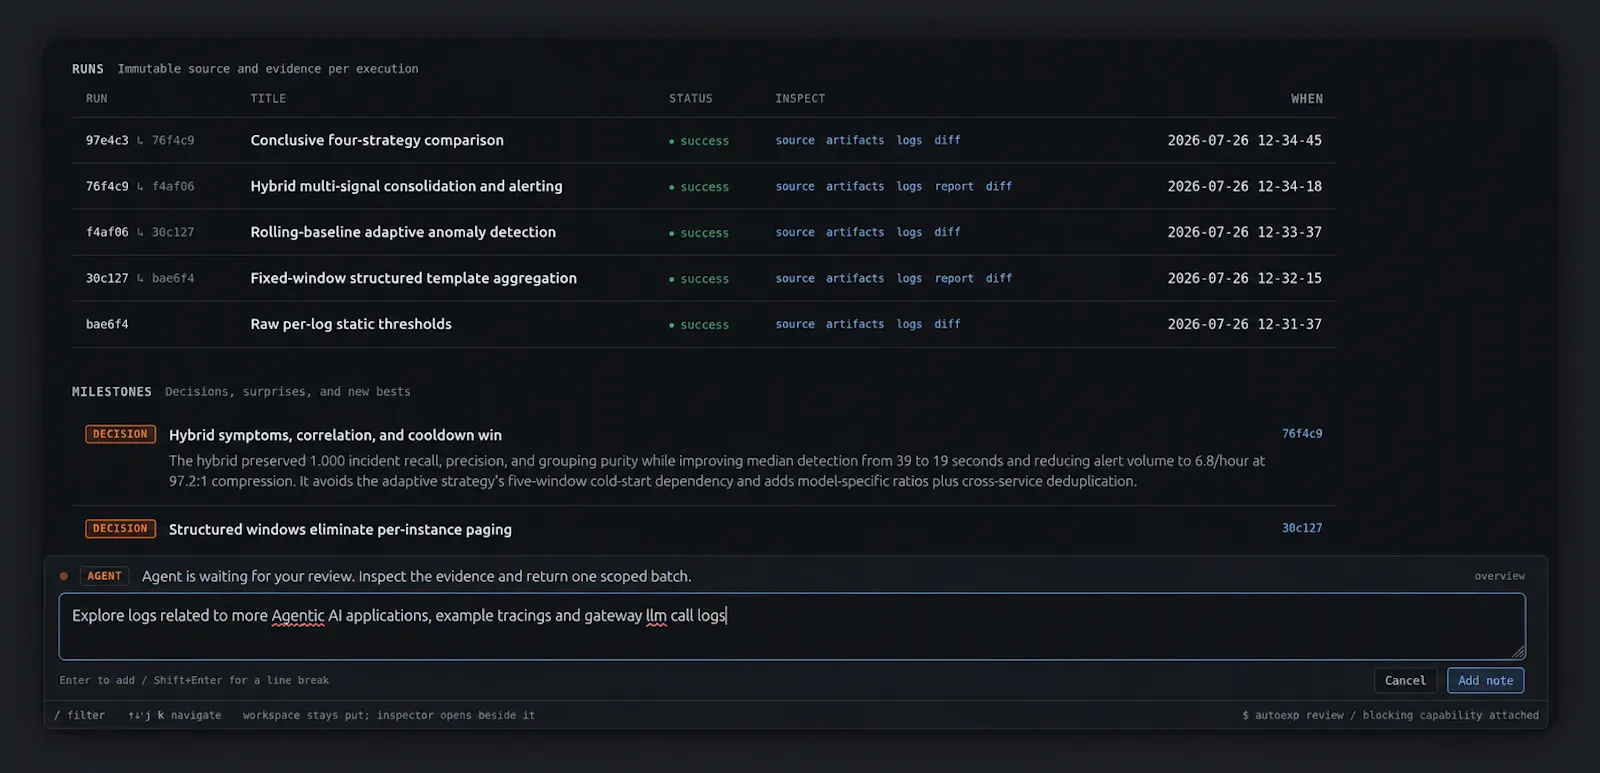Open source for Raw per-log static thresholds
Screen dimensions: 1600x773
tap(795, 324)
